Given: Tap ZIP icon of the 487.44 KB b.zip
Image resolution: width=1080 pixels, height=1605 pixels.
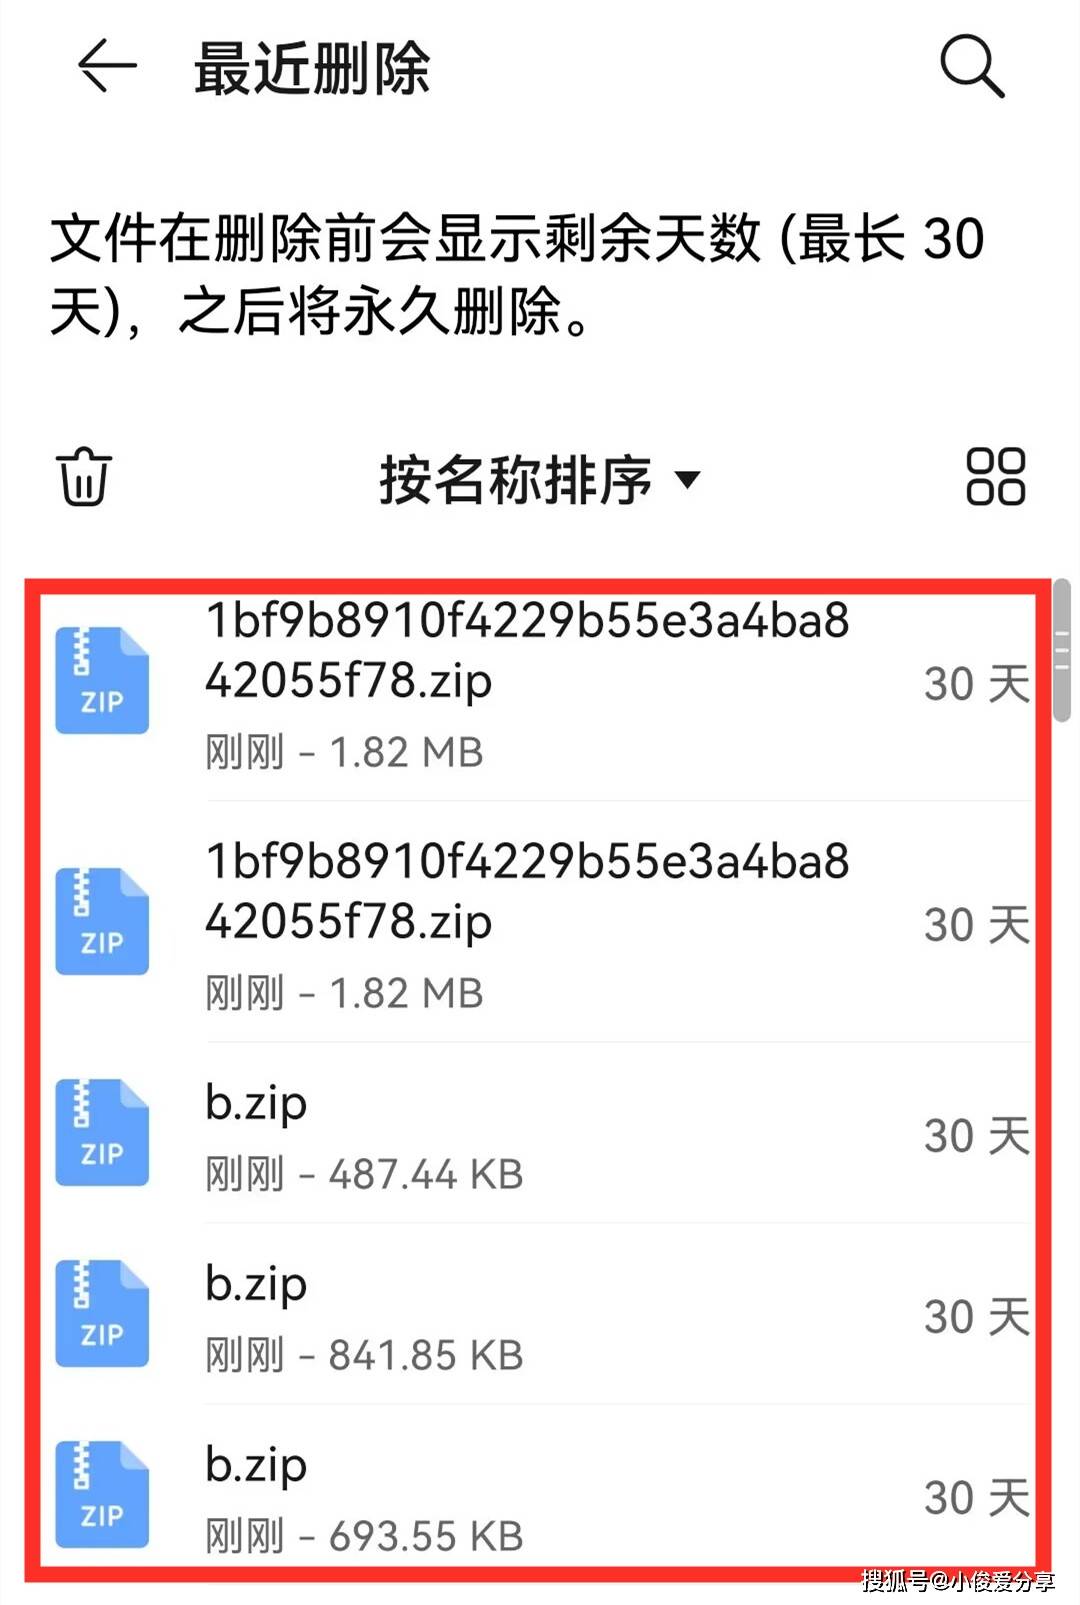Looking at the screenshot, I should (102, 1133).
